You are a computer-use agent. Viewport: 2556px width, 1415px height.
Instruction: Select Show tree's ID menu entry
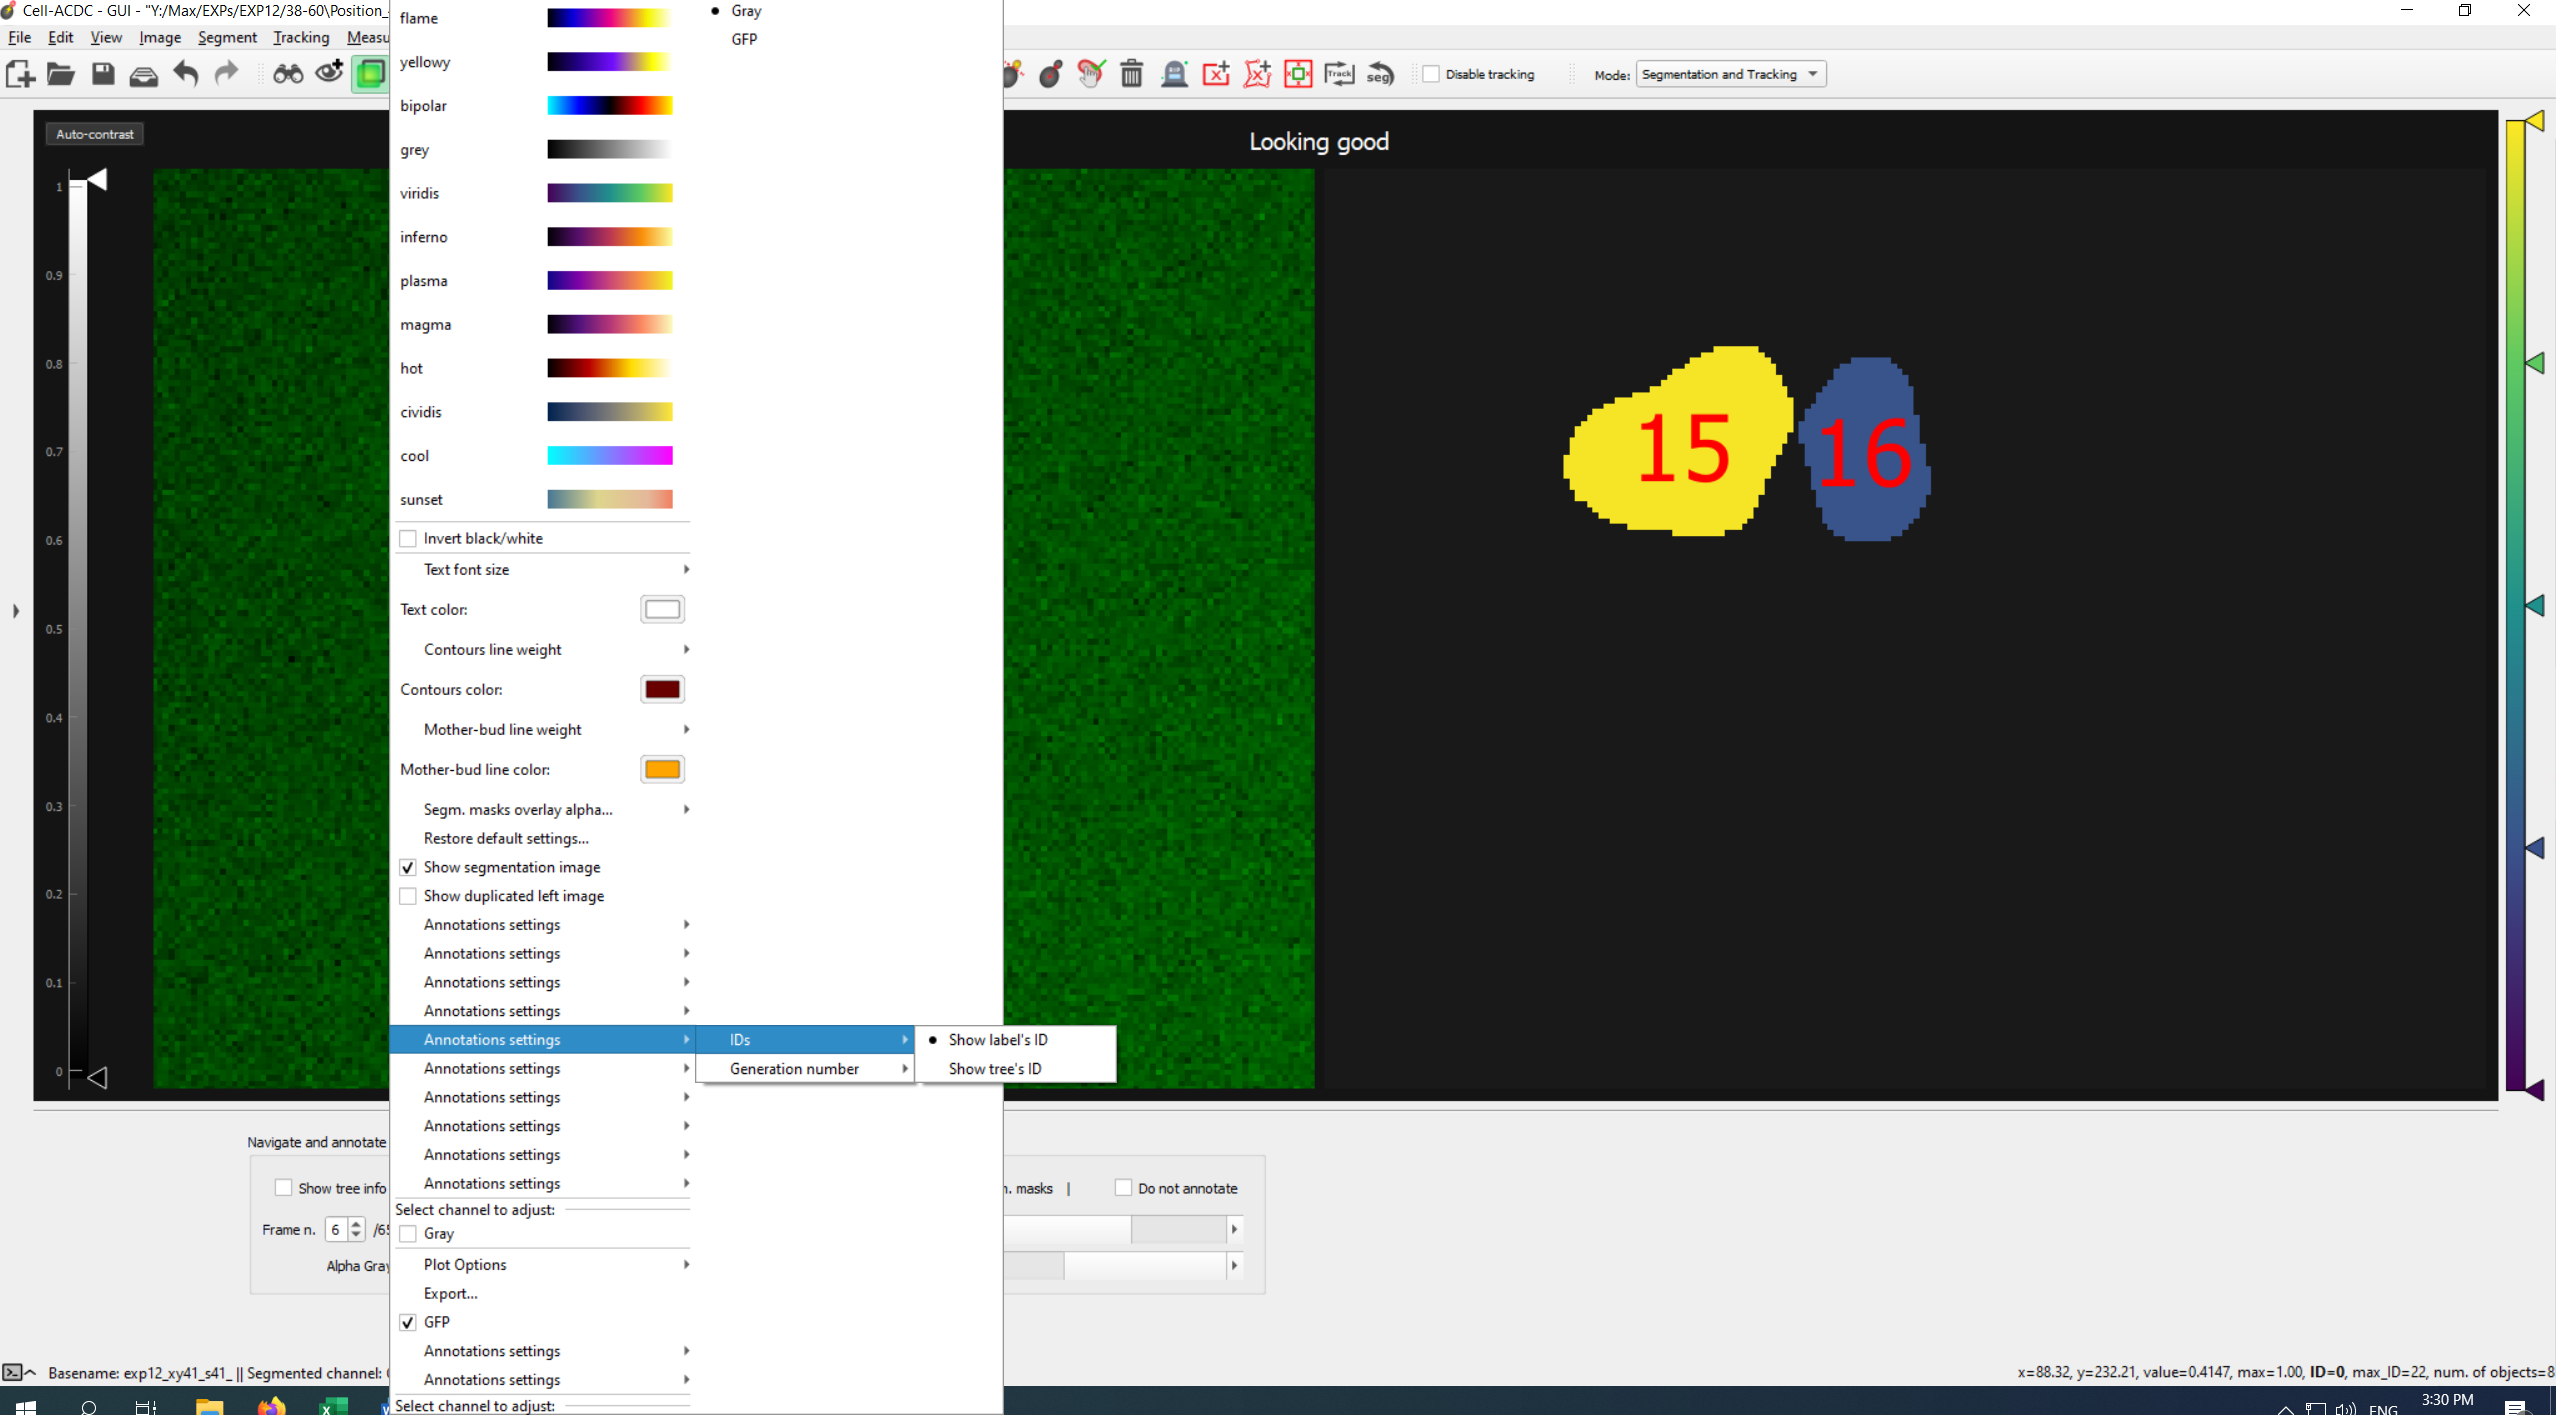(994, 1068)
